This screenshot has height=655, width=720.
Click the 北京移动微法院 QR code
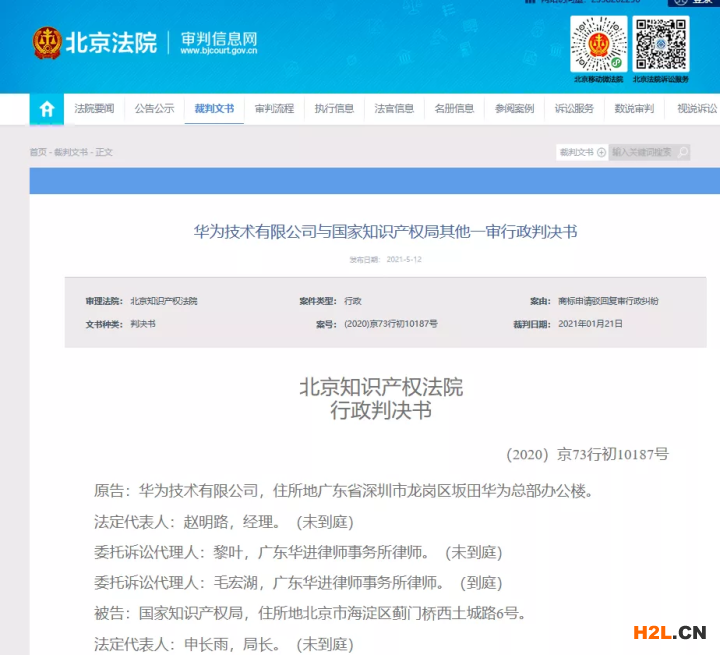tap(598, 44)
